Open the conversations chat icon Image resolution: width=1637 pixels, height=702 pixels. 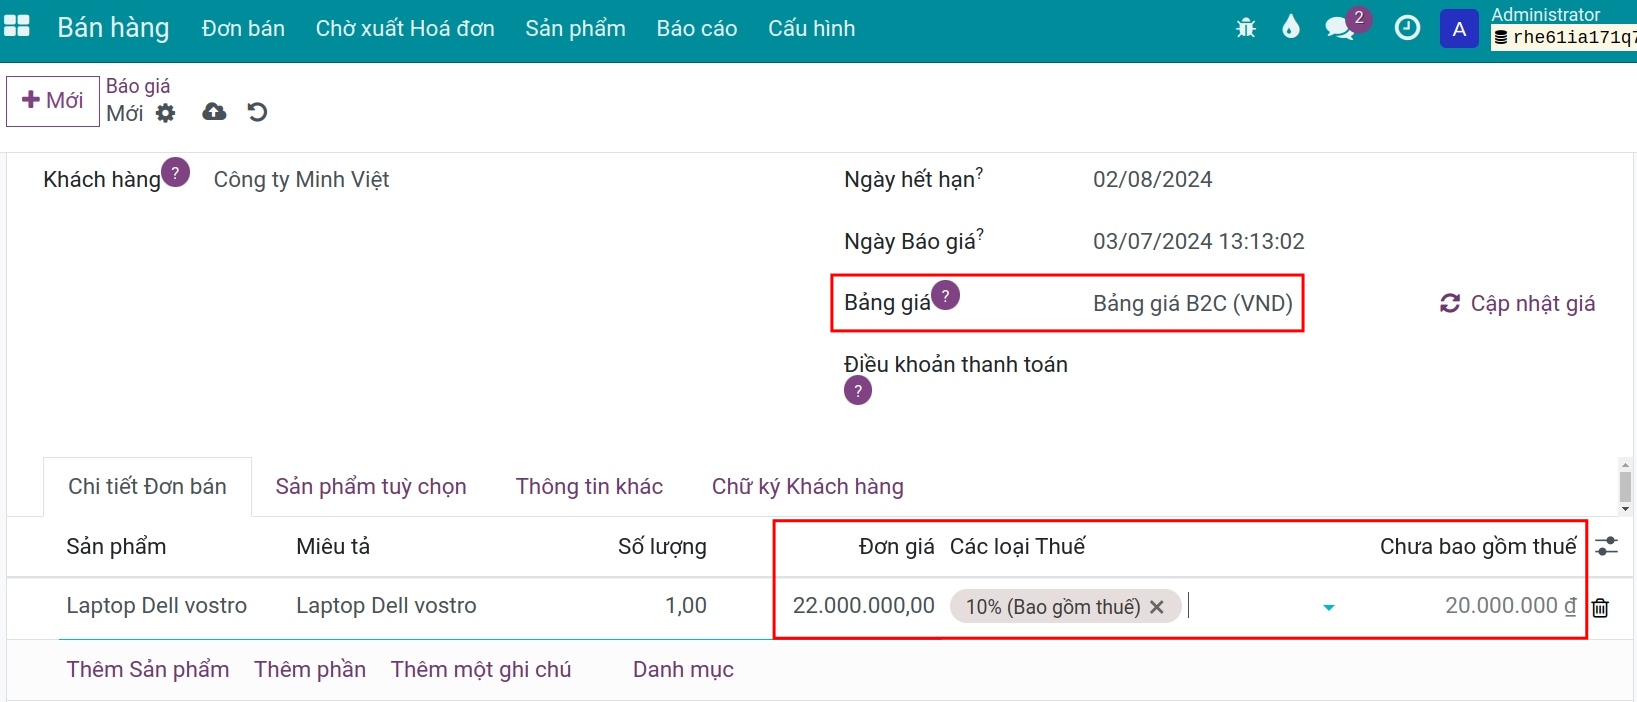(1340, 28)
